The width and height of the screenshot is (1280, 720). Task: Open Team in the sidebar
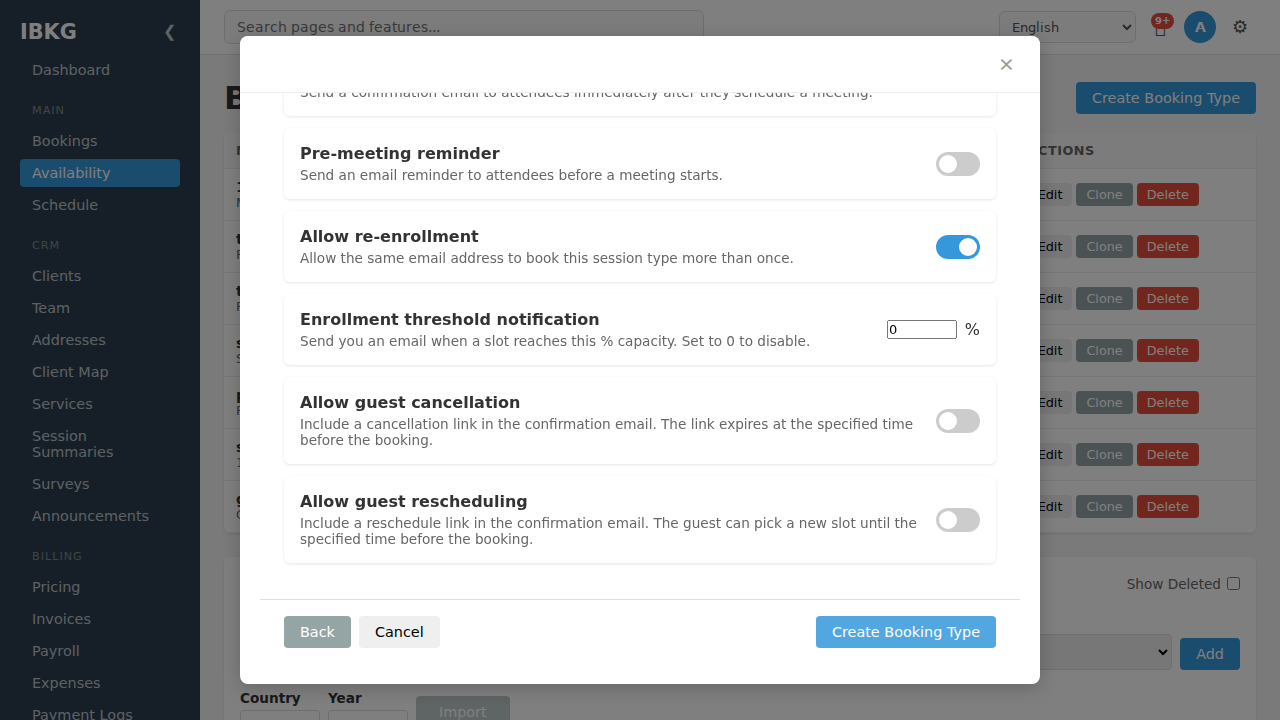click(100, 308)
